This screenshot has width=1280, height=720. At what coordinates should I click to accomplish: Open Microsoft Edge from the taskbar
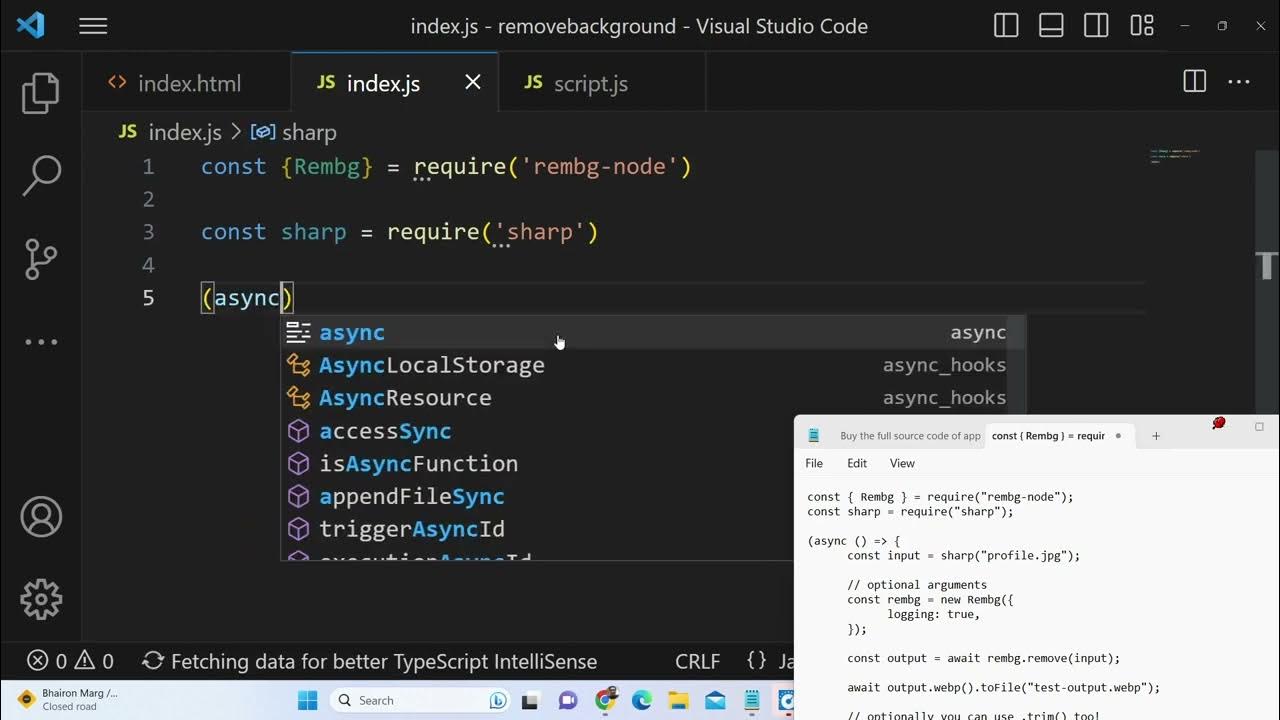coord(641,700)
